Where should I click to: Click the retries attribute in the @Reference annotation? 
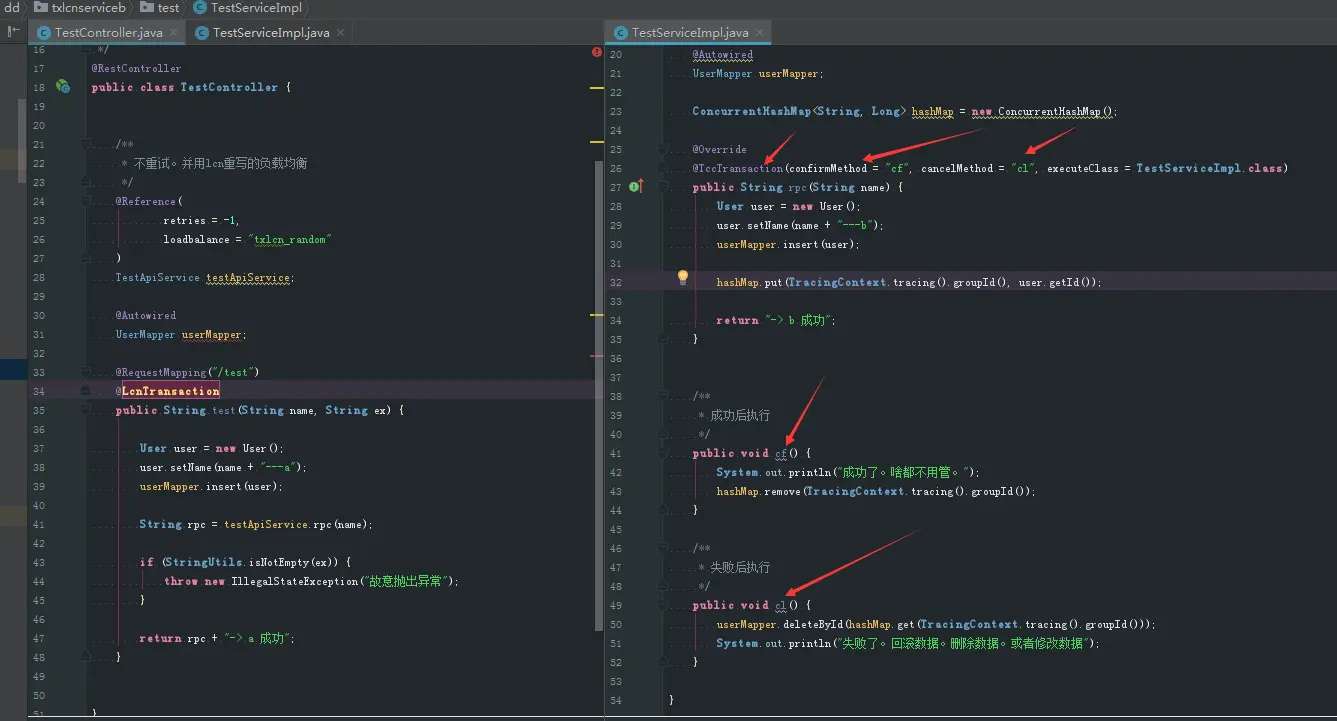186,220
